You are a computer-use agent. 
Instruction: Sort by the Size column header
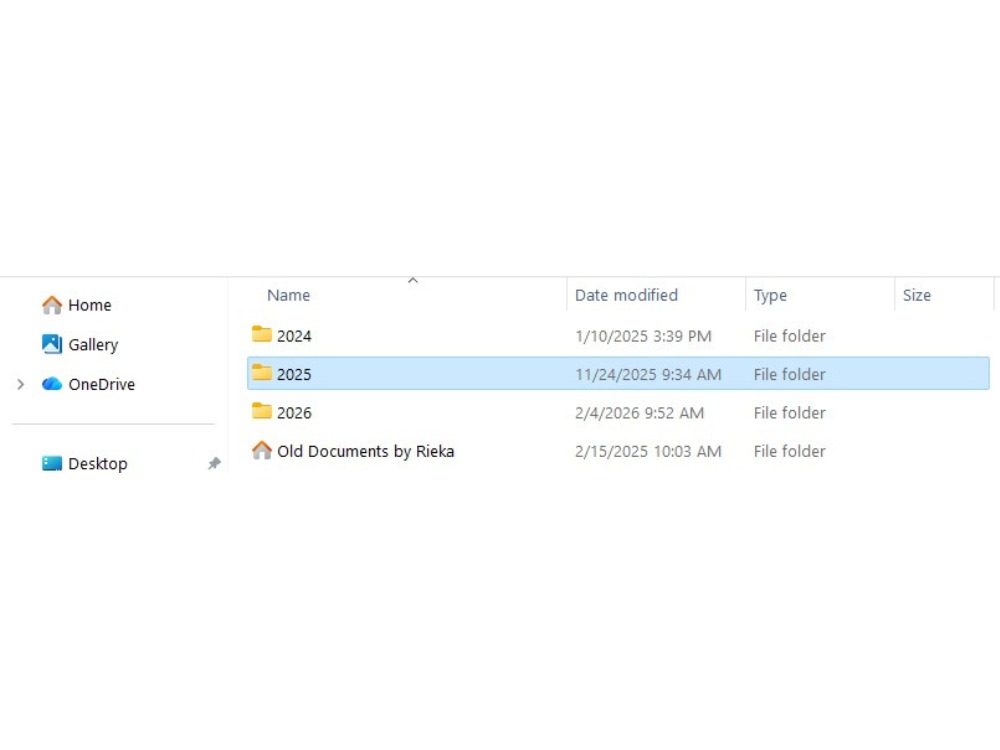coord(916,295)
